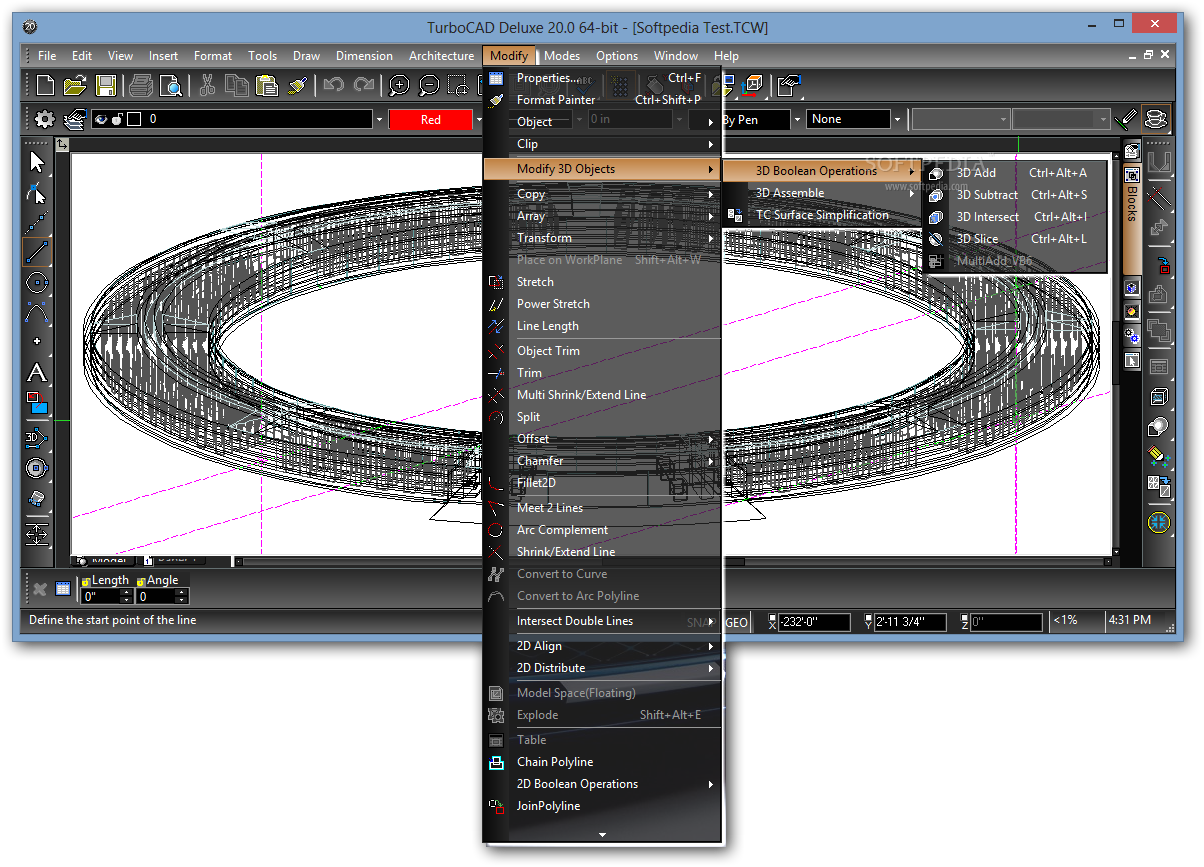The width and height of the screenshot is (1204, 867).
Task: Click the 3D Slice icon in submenu
Action: point(936,239)
